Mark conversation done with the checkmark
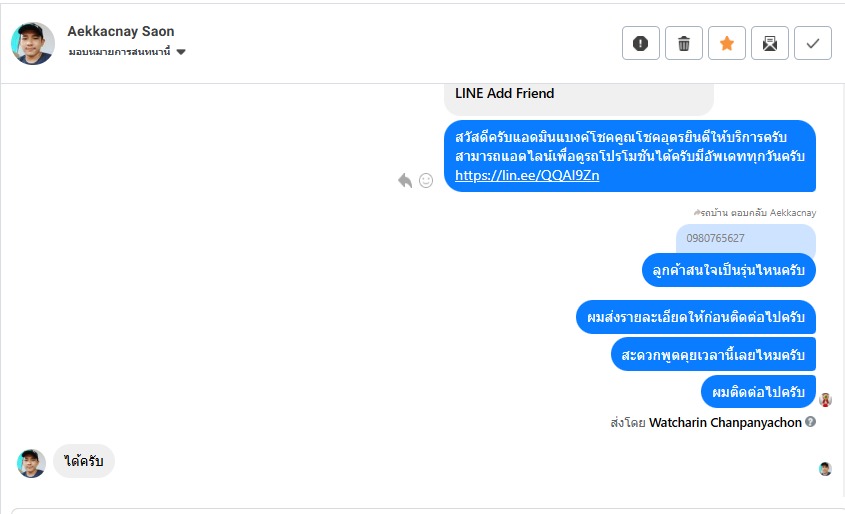 (x=813, y=43)
